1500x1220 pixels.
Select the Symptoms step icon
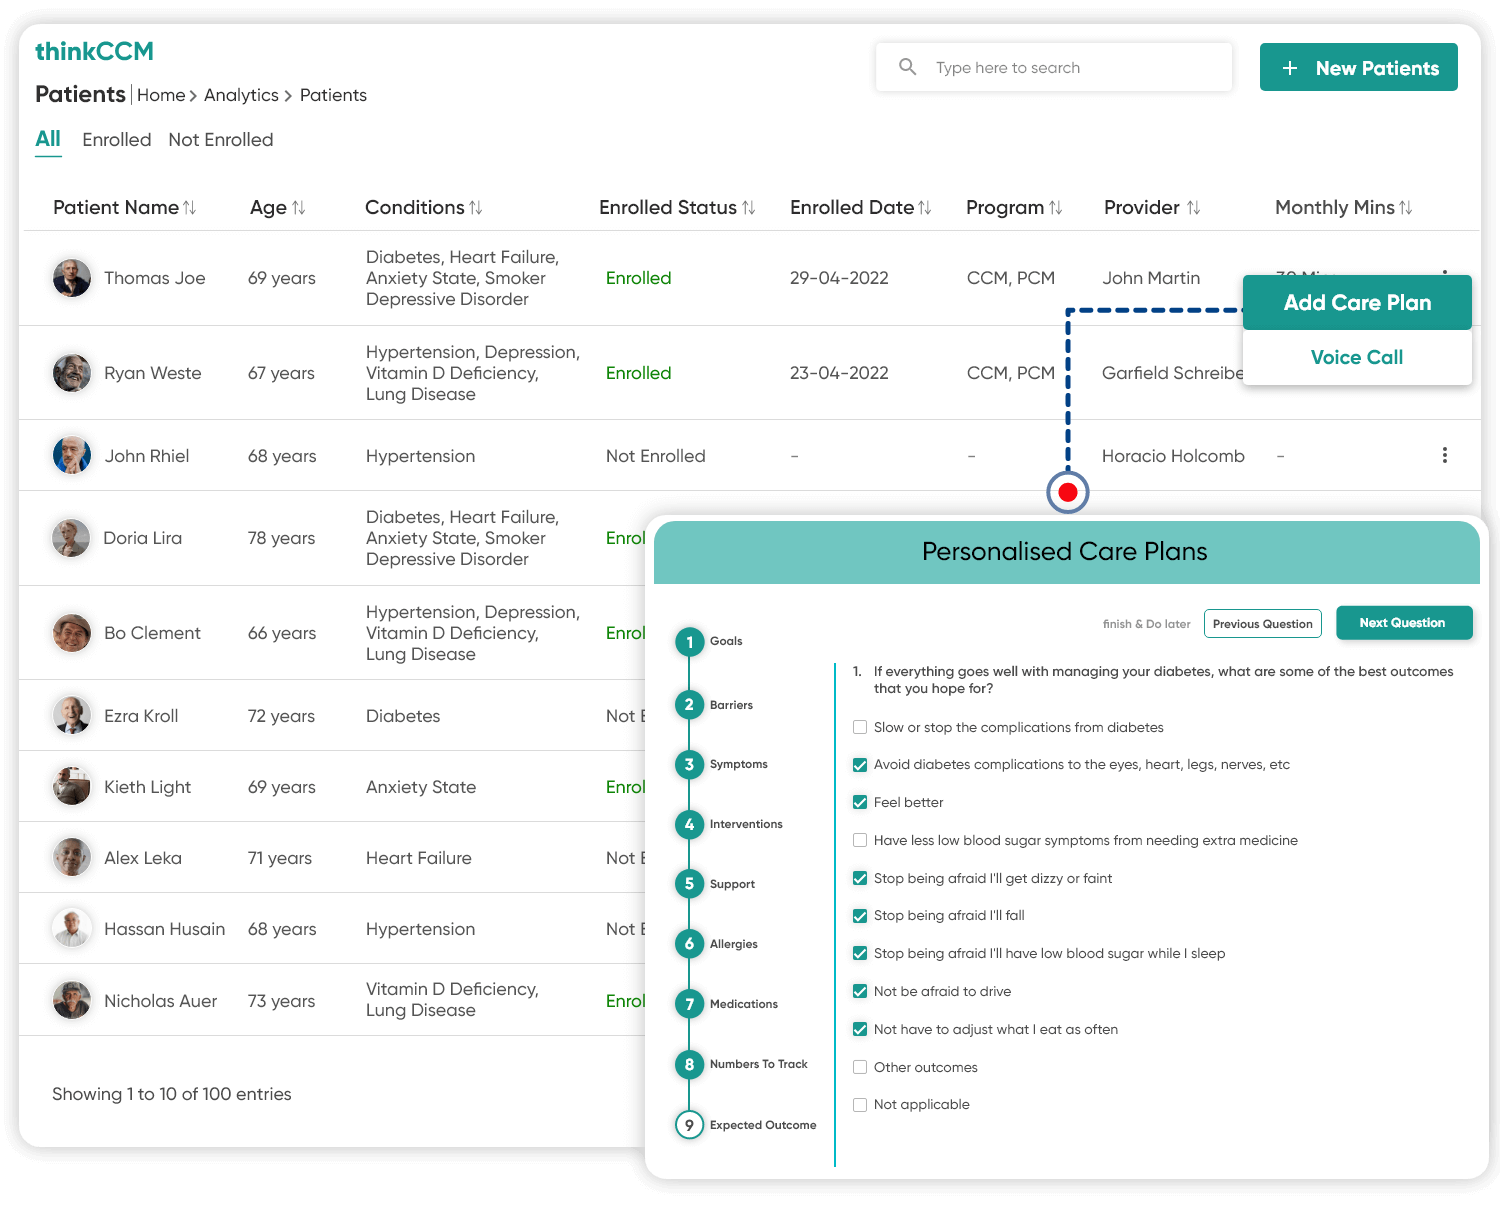(x=689, y=764)
